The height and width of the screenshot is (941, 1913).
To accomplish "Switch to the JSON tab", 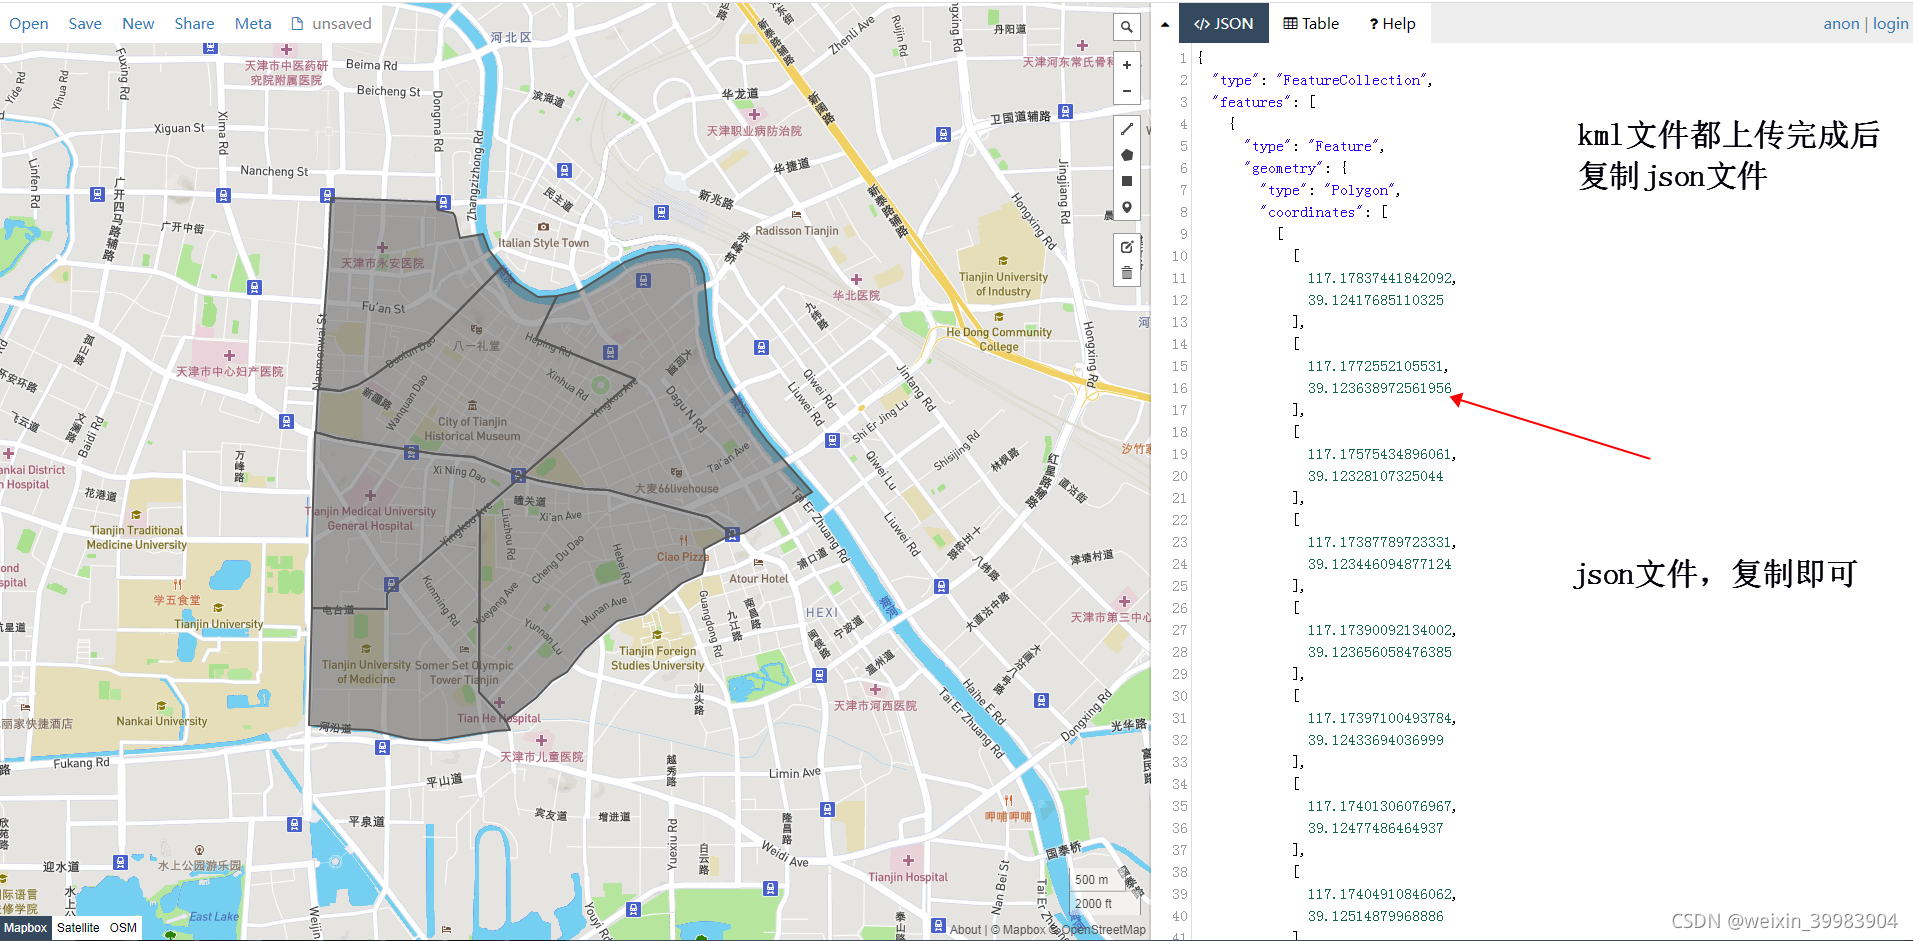I will [1224, 23].
